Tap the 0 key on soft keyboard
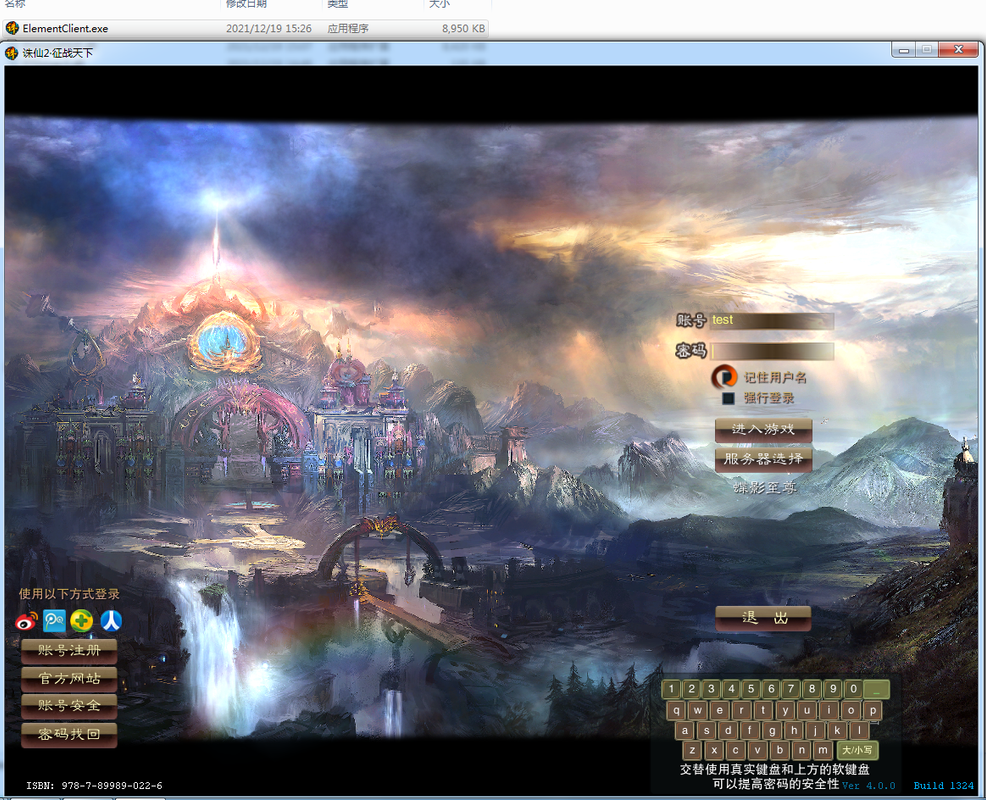The image size is (986, 800). tap(853, 689)
